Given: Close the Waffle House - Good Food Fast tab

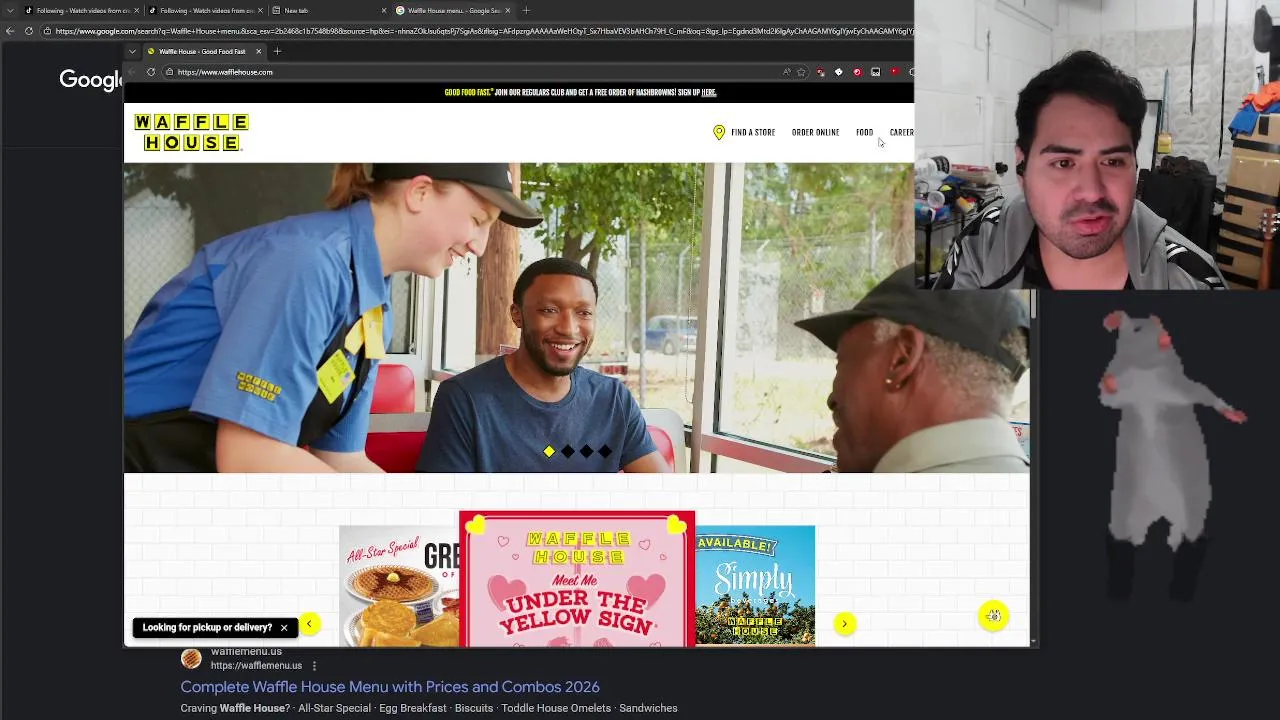Looking at the screenshot, I should point(258,51).
